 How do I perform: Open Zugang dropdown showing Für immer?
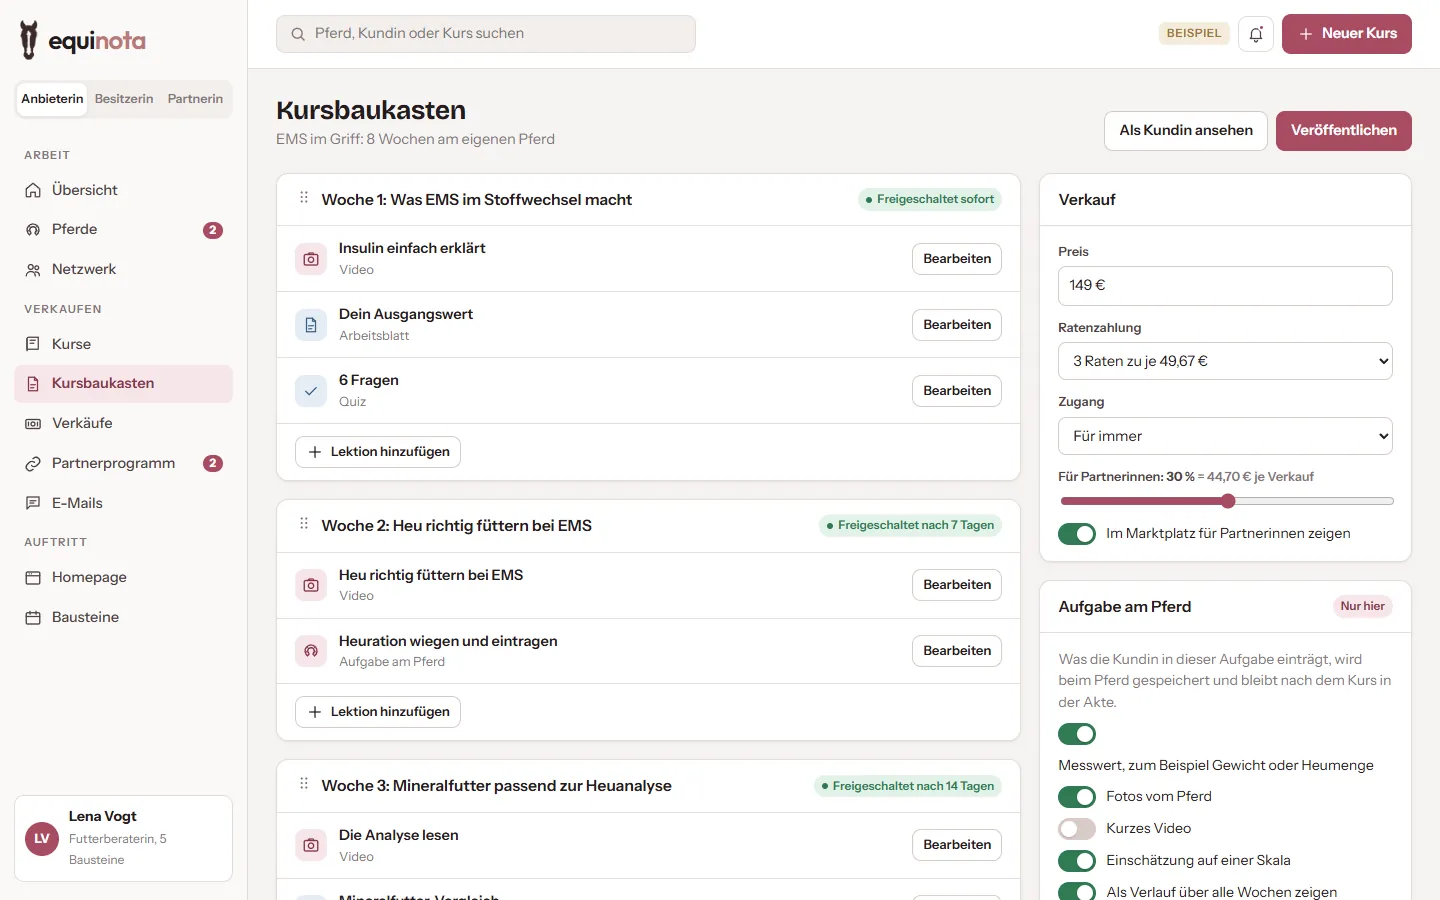click(x=1225, y=436)
